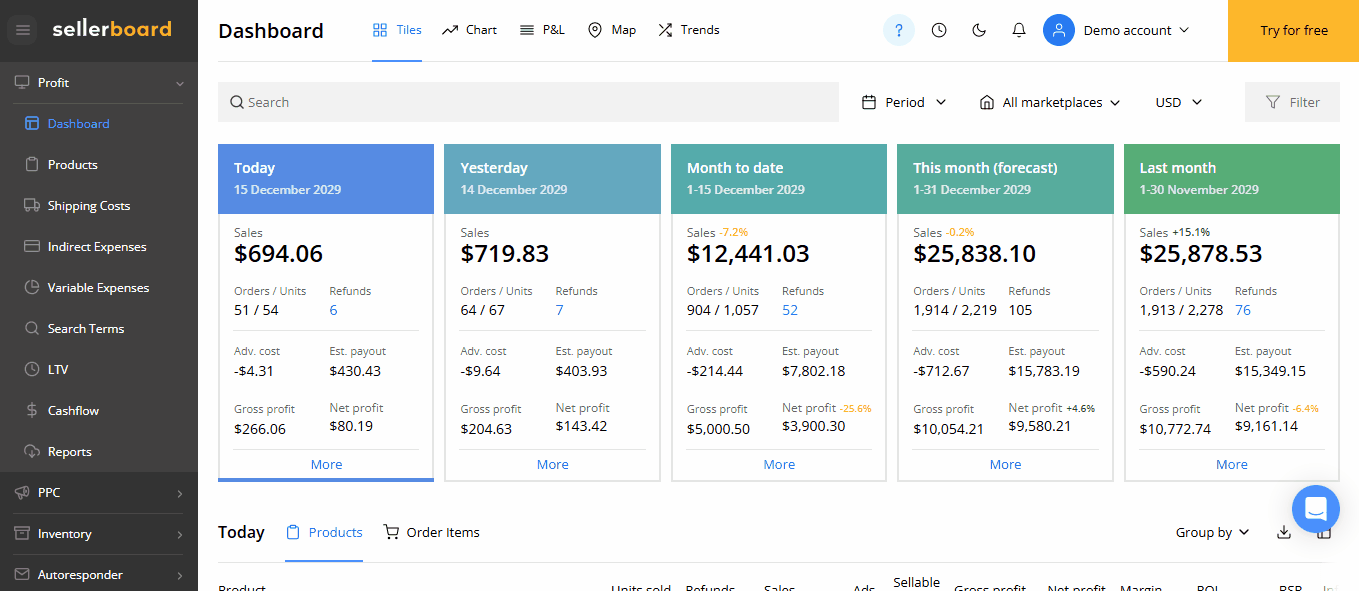Screen dimensions: 1359x591
Task: Click the Demo account avatar icon
Action: [1058, 30]
